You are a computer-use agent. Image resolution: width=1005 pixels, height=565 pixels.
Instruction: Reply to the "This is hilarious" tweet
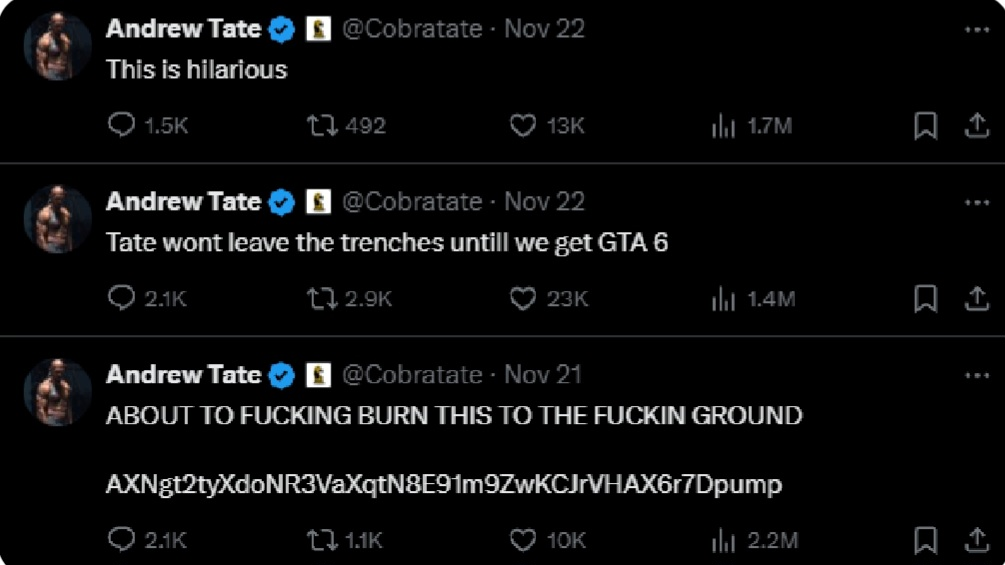point(122,125)
